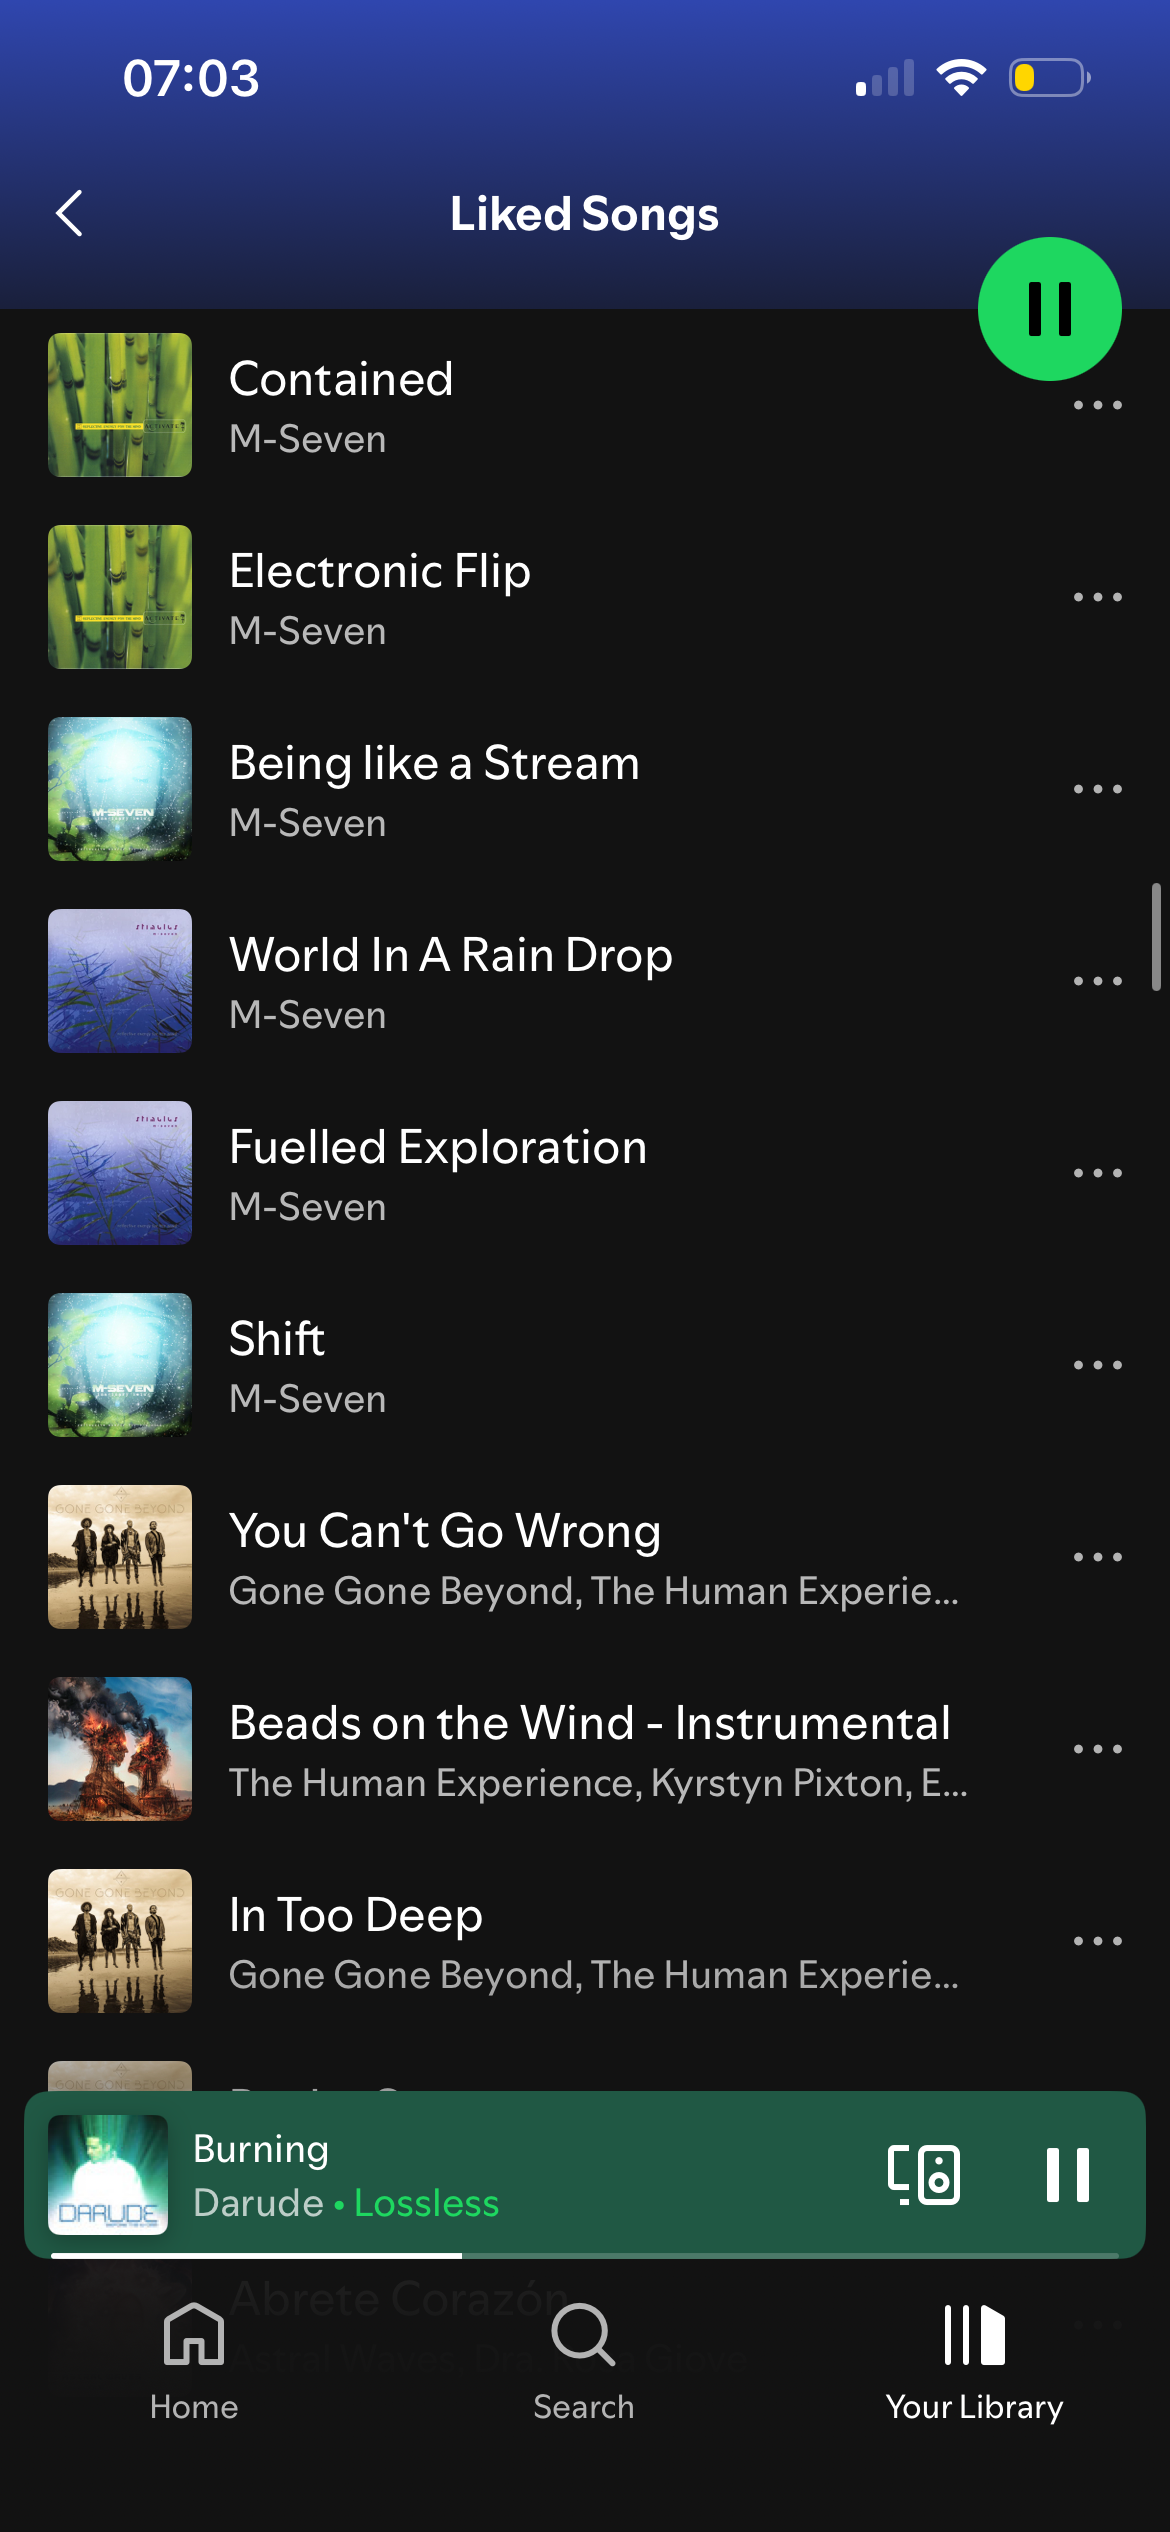Screen dimensions: 1170x2532
Task: Open more options for Electronic Flip
Action: pos(1097,597)
